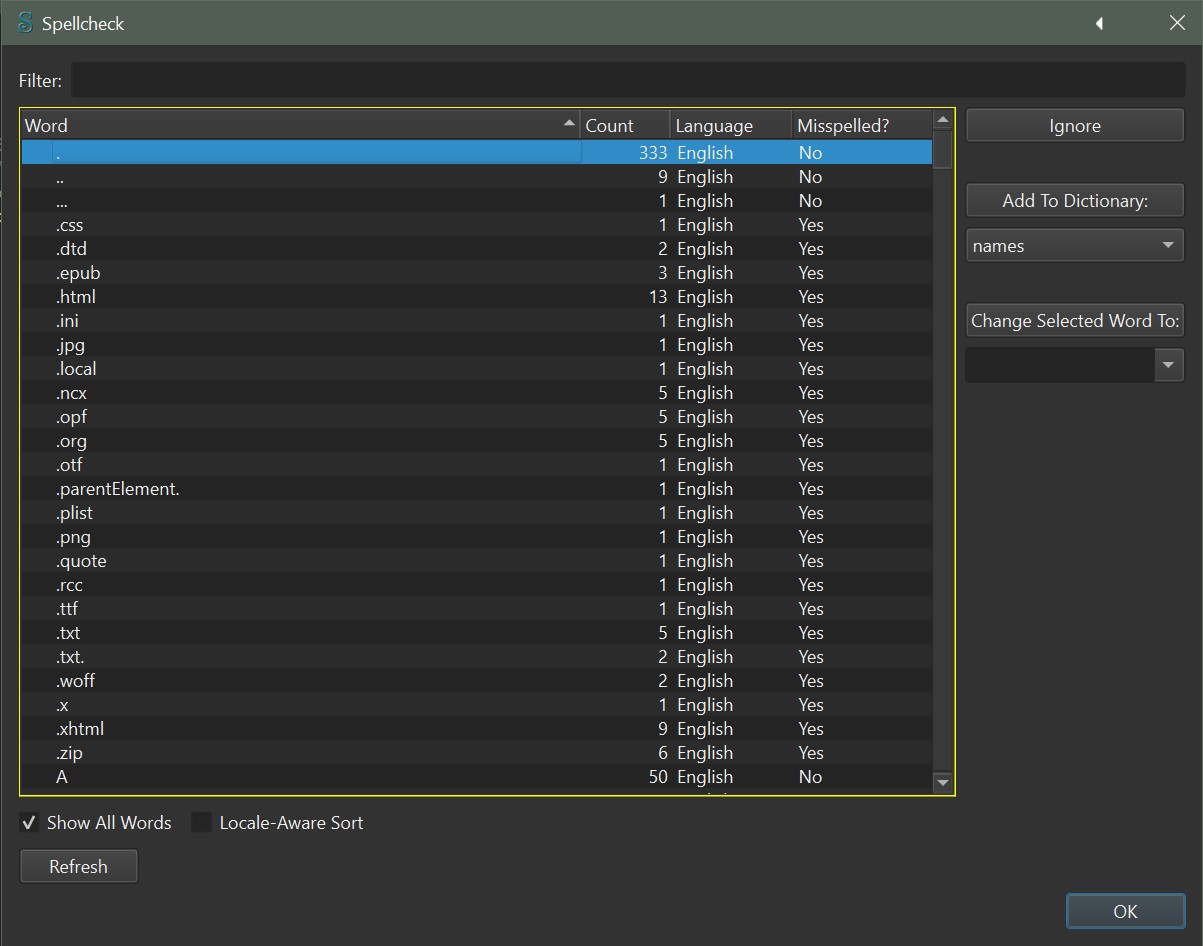This screenshot has width=1203, height=946.
Task: Click Change Selected Word To button
Action: click(x=1075, y=321)
